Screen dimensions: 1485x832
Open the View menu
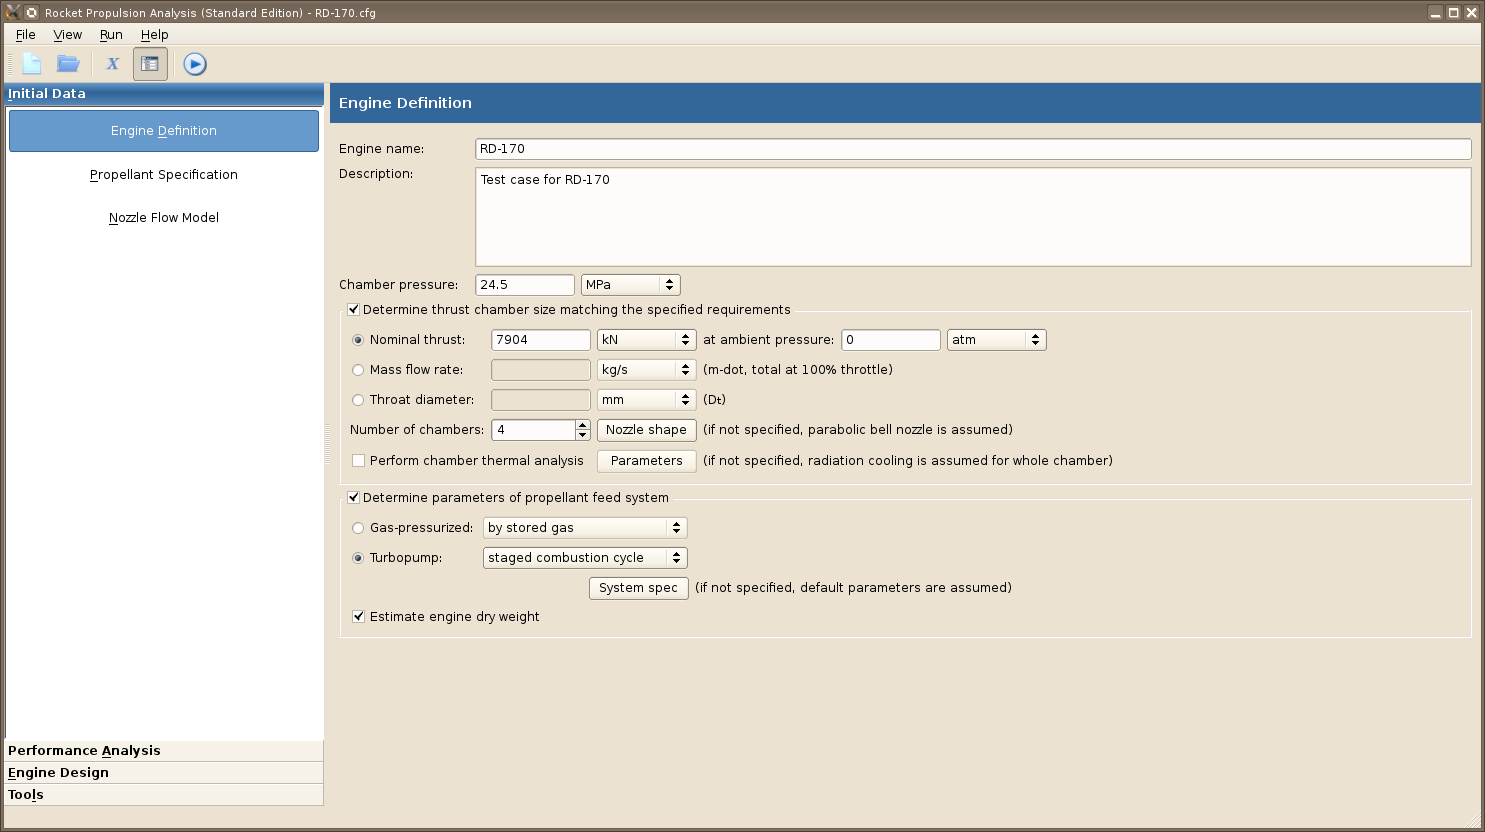coord(68,35)
